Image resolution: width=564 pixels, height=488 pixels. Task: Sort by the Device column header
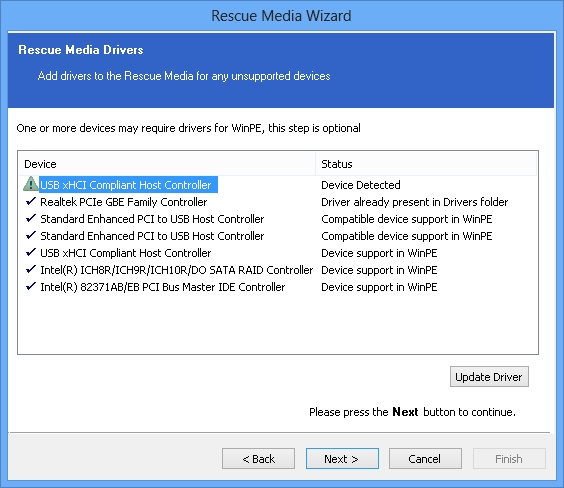pos(167,164)
